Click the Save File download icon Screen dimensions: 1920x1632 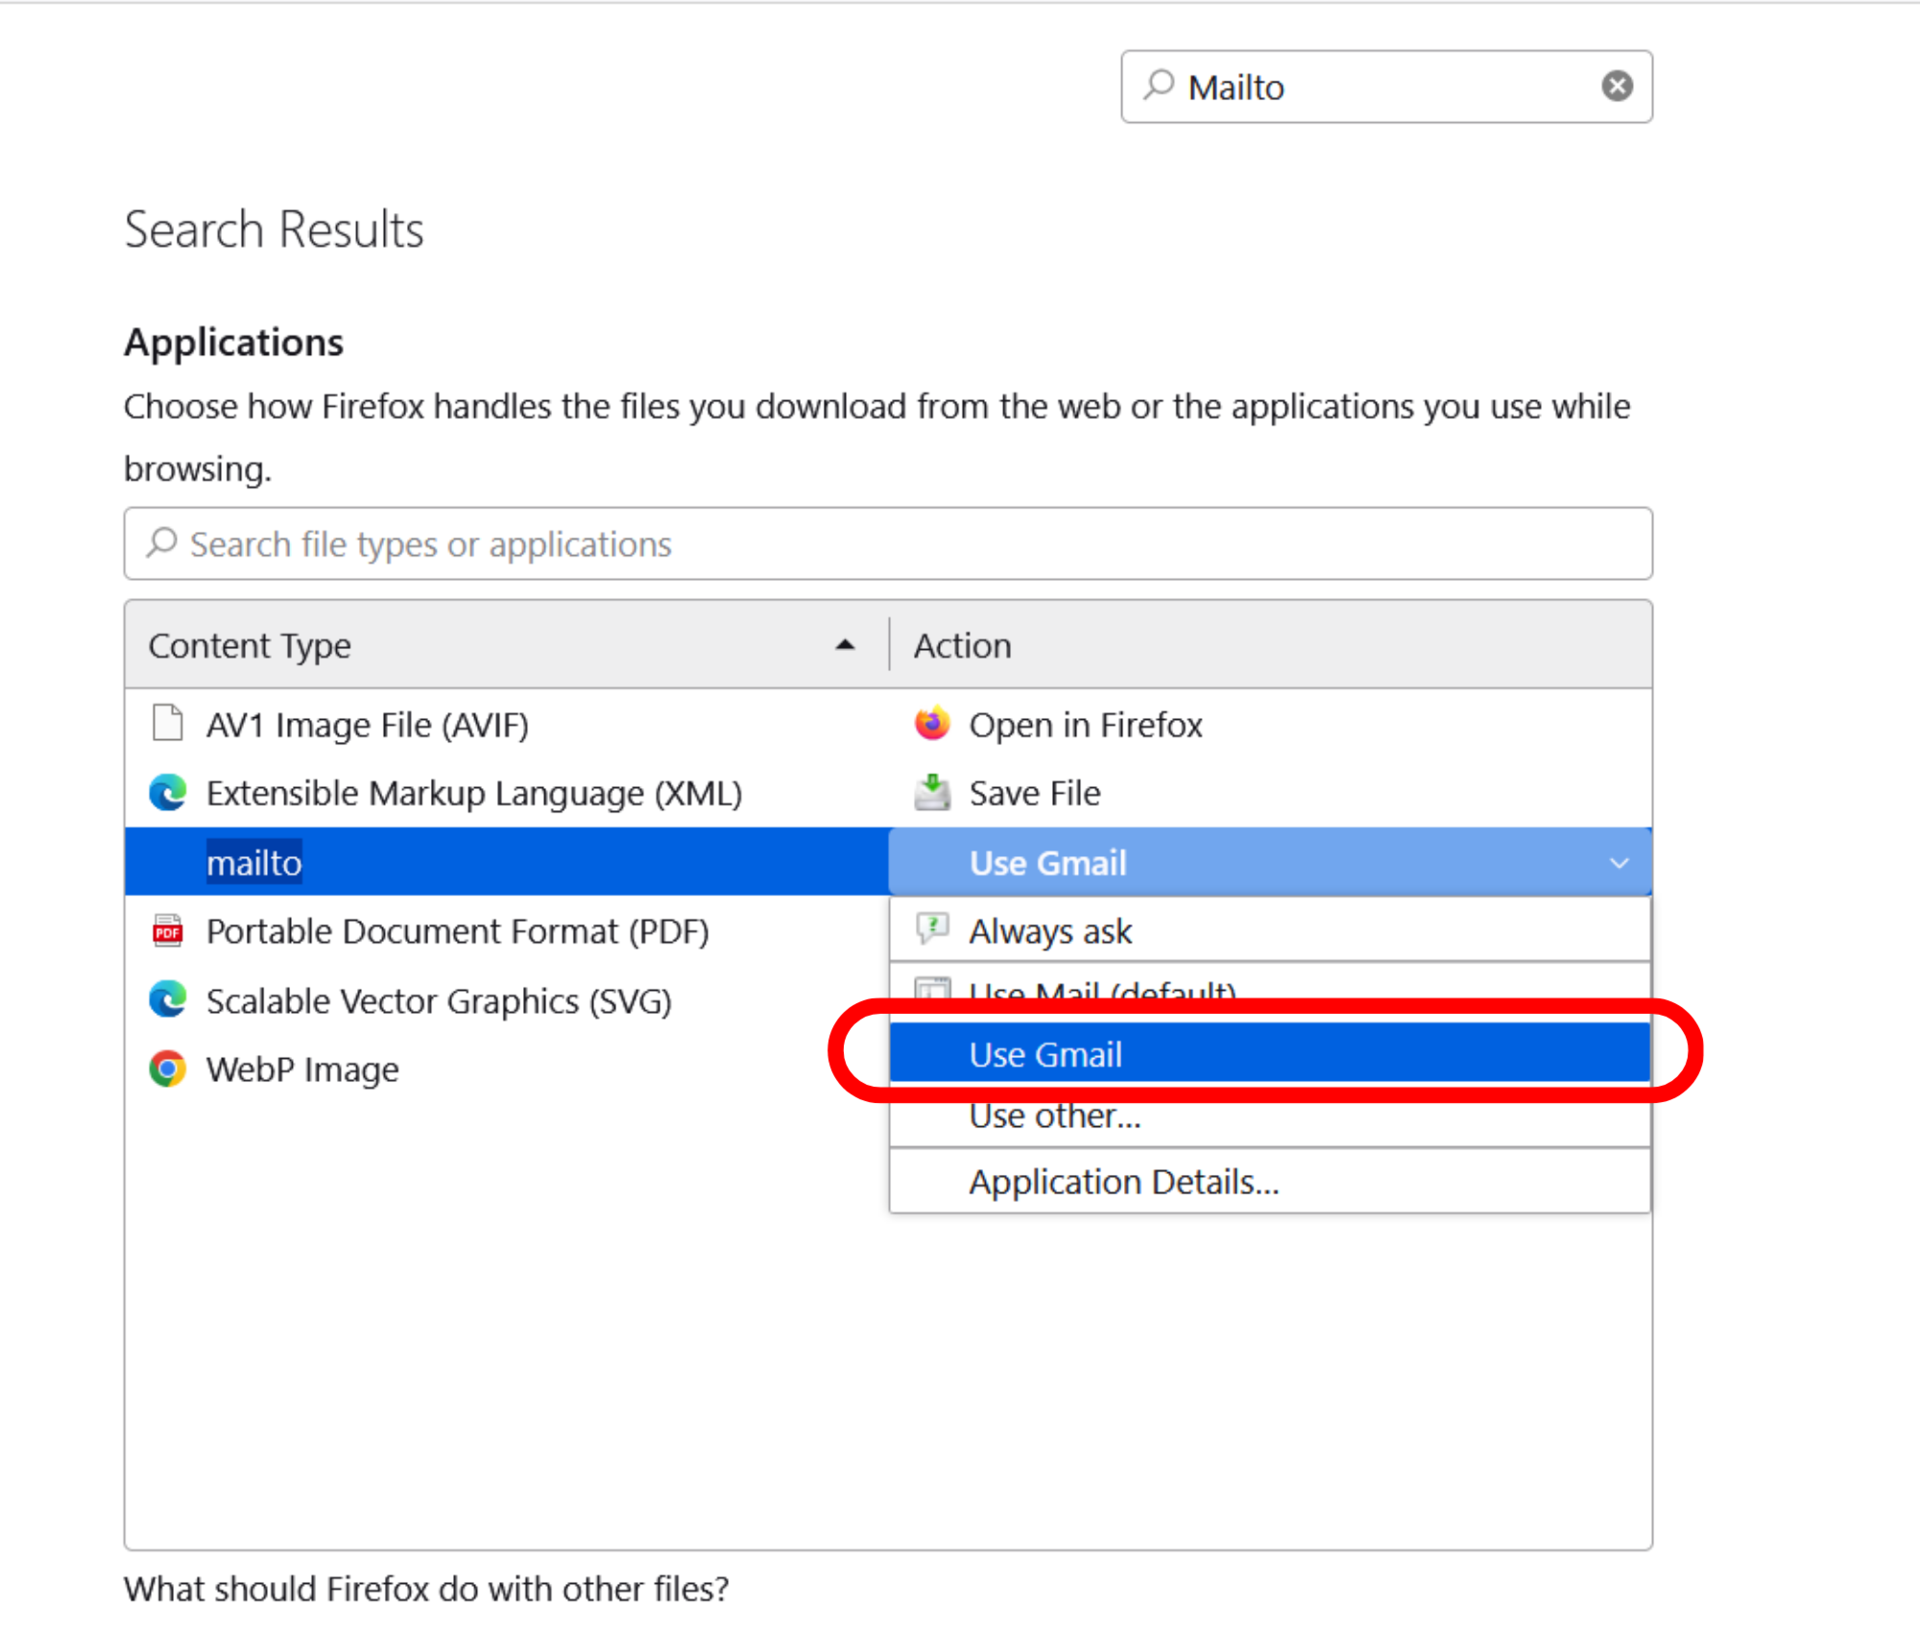[931, 792]
